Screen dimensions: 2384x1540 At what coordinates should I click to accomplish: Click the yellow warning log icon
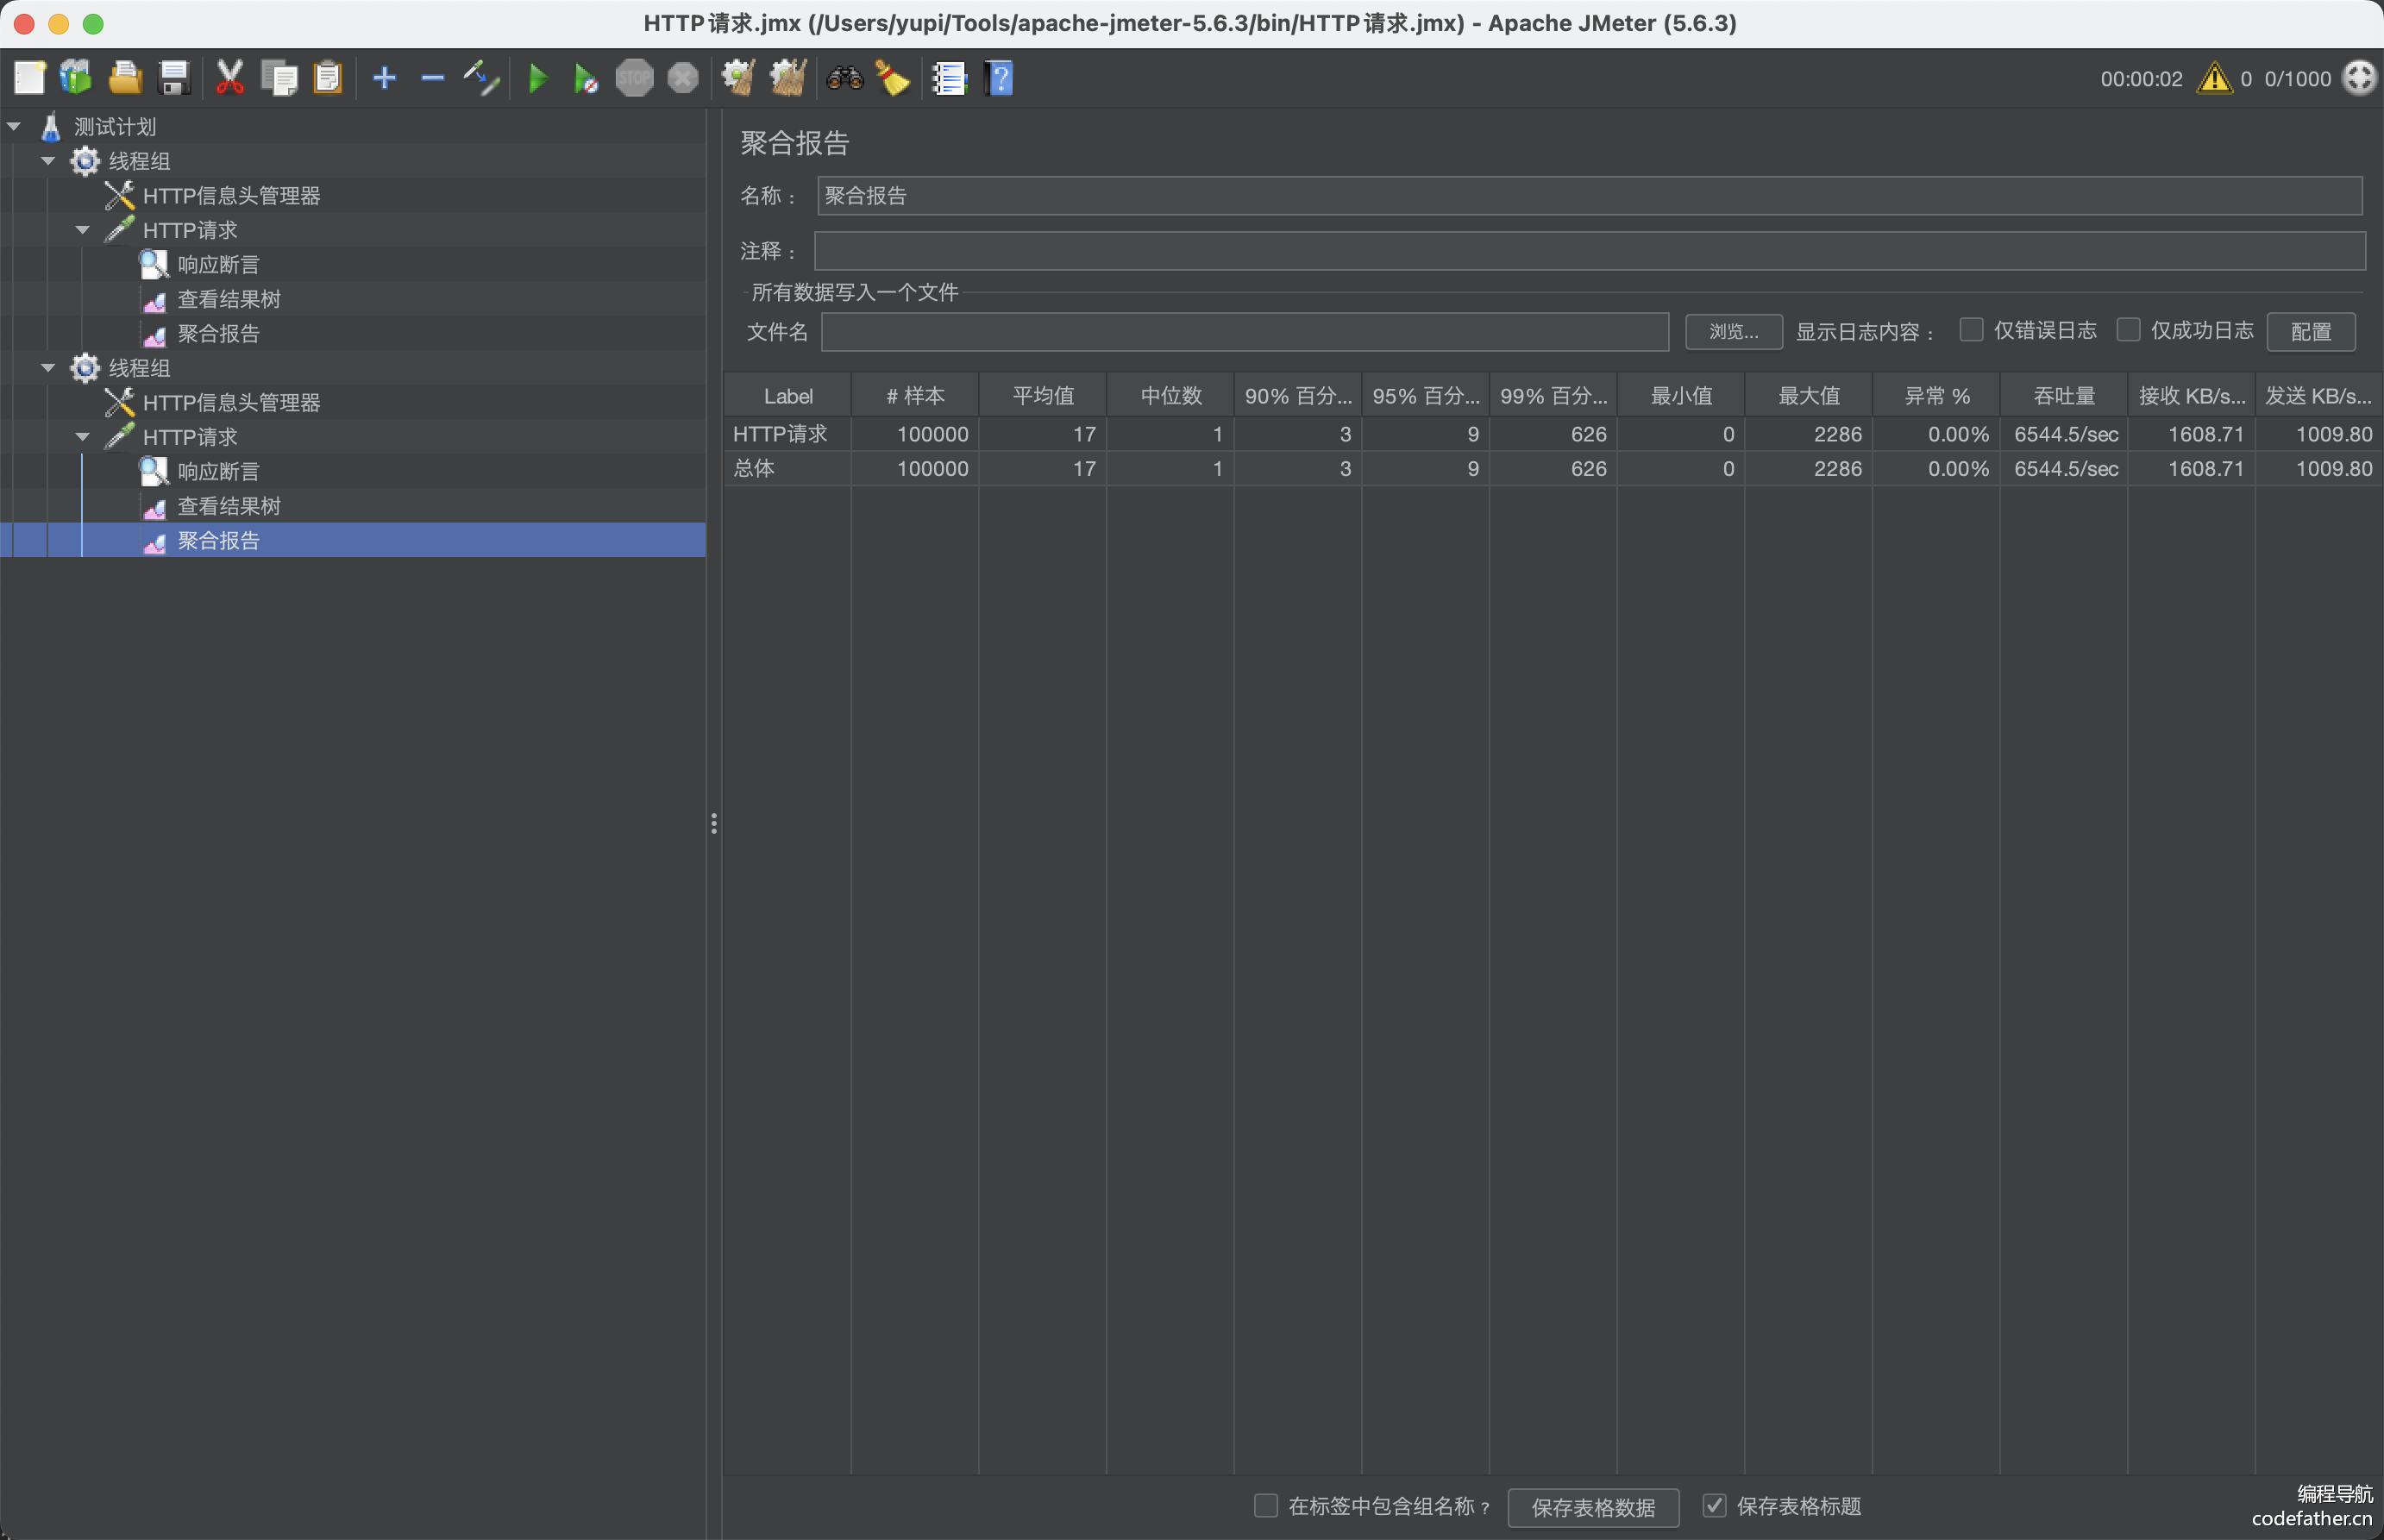coord(2213,78)
